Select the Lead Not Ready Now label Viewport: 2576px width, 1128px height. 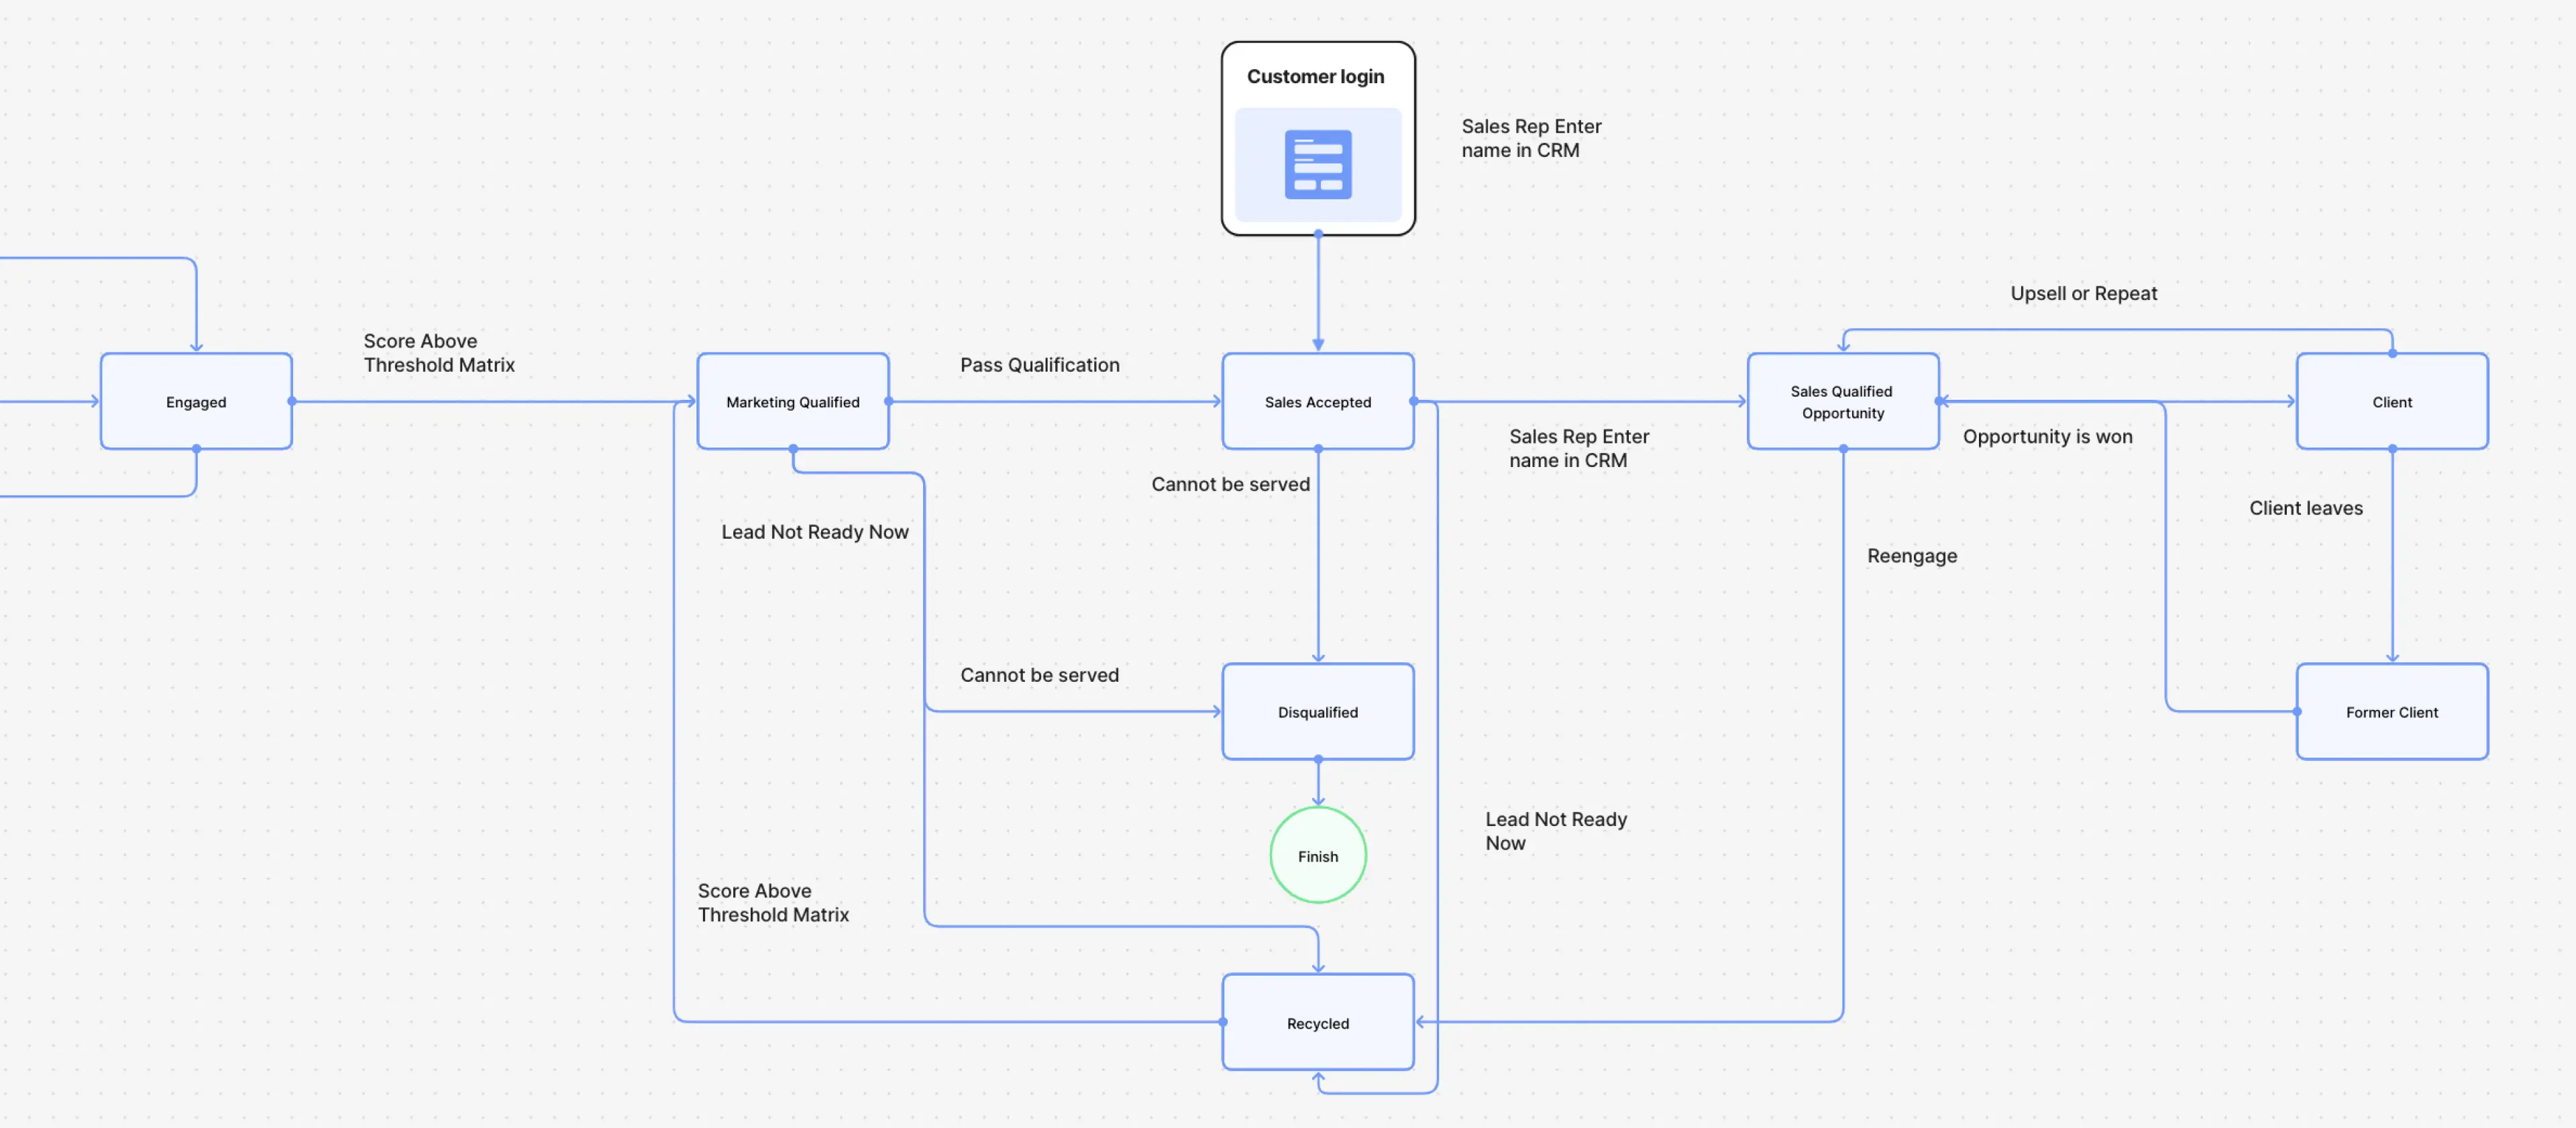(x=814, y=531)
